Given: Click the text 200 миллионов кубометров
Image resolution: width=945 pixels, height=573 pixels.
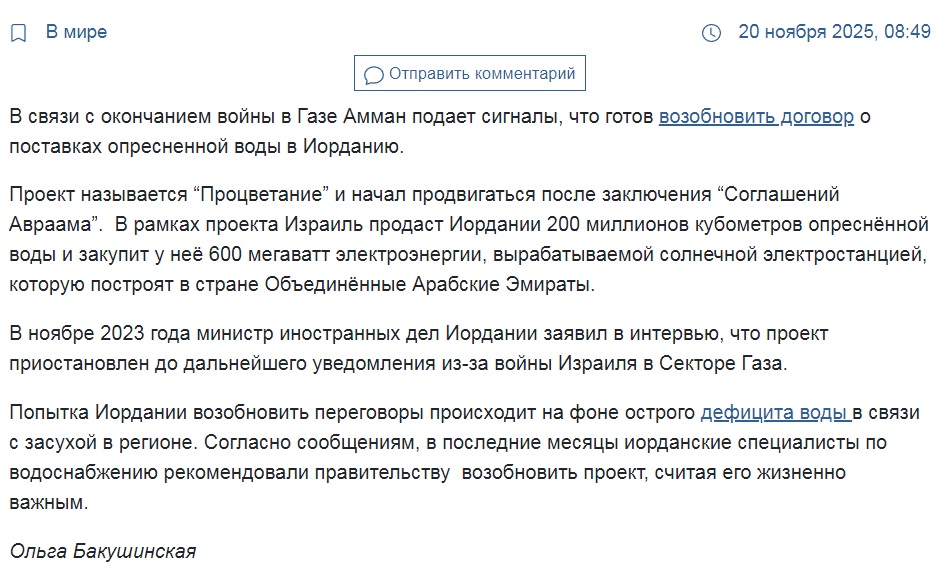Looking at the screenshot, I should coord(675,224).
